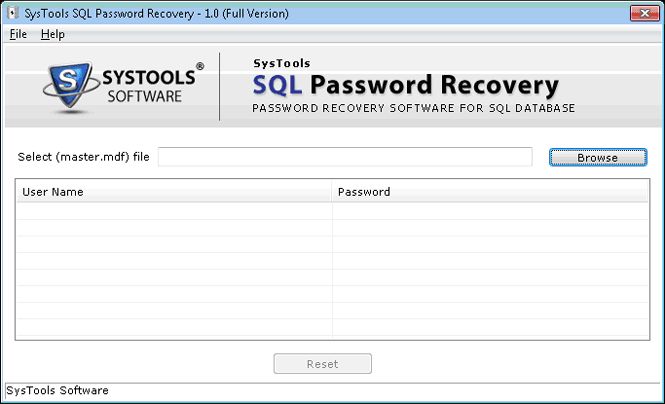Open the File menu
665x404 pixels.
coord(18,34)
